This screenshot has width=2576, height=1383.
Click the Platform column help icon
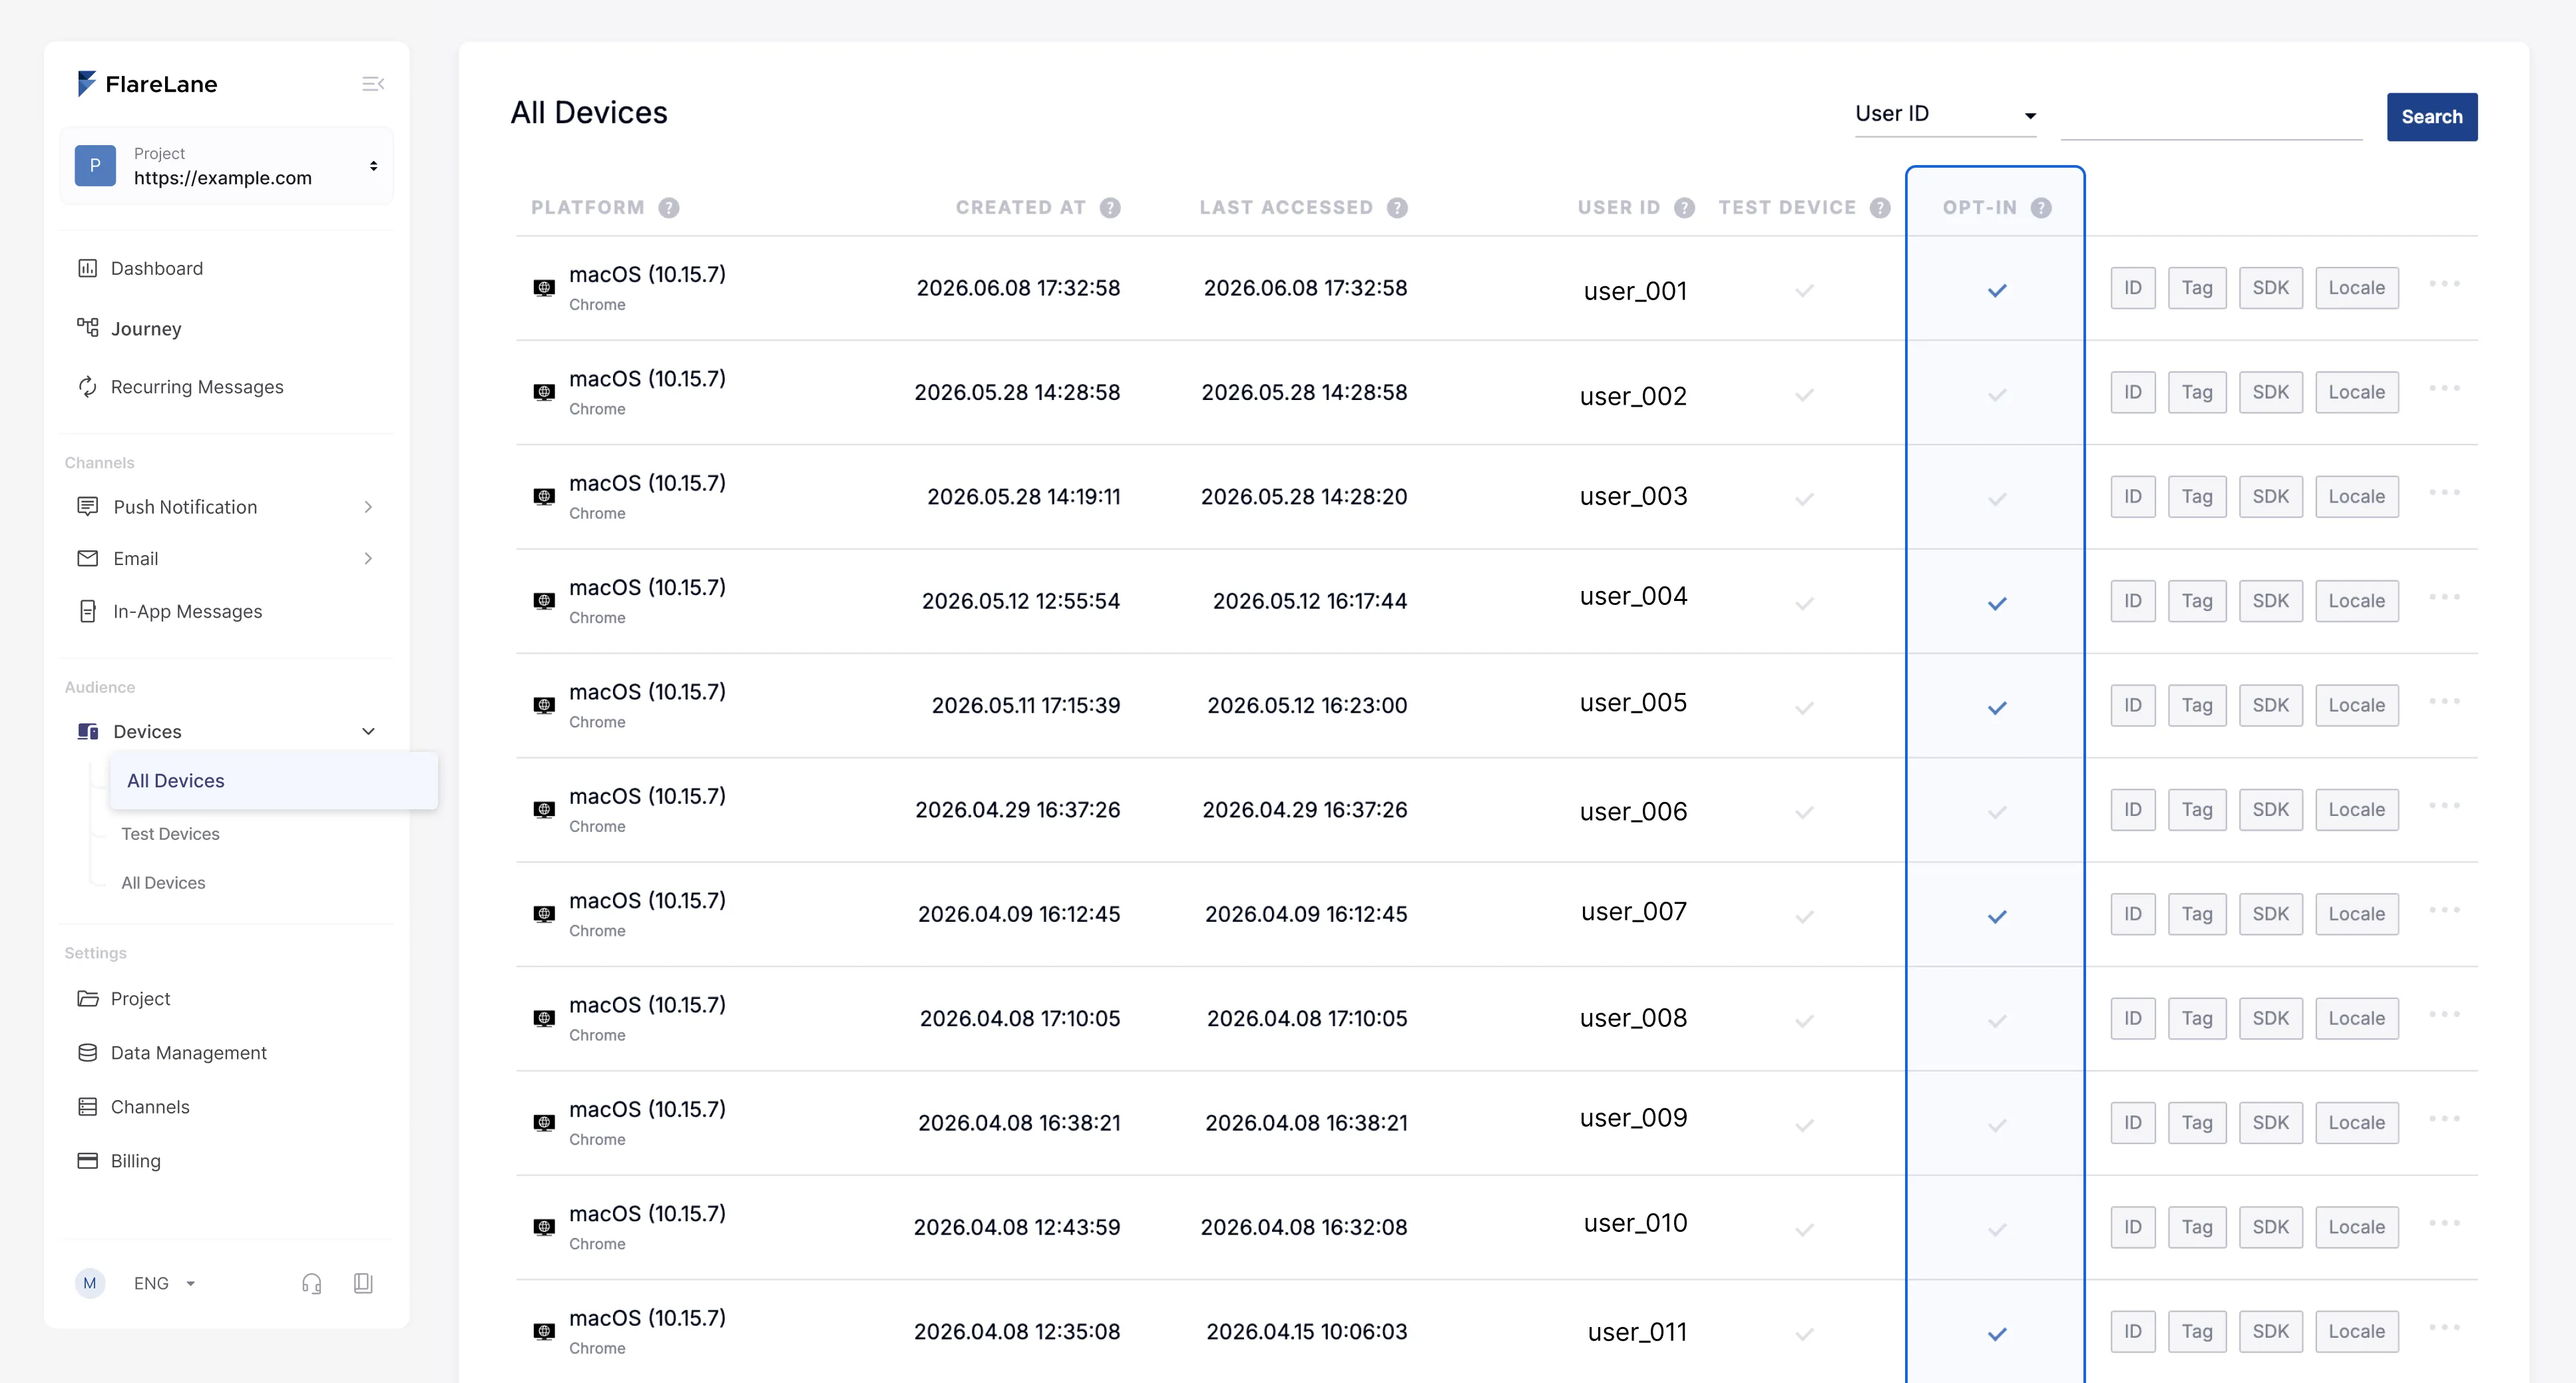(x=669, y=208)
